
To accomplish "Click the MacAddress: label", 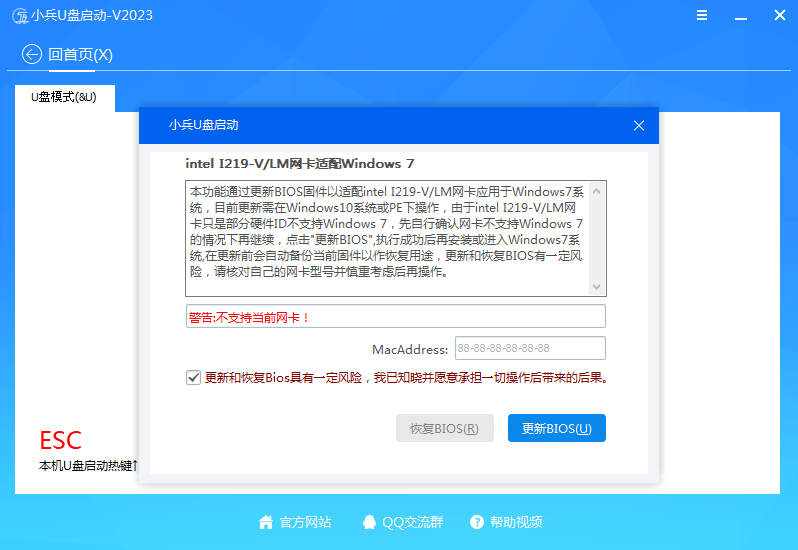I will tap(410, 350).
